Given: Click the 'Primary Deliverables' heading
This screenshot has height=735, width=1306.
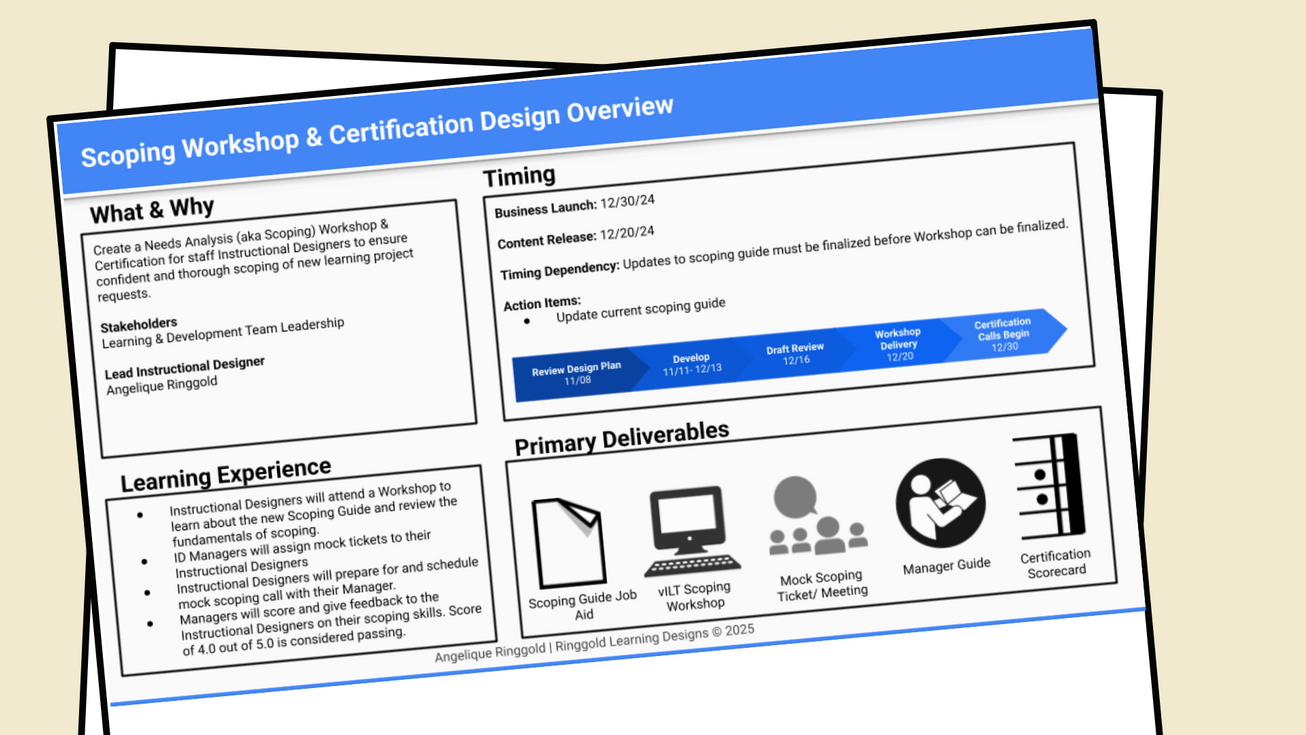Looking at the screenshot, I should [622, 437].
